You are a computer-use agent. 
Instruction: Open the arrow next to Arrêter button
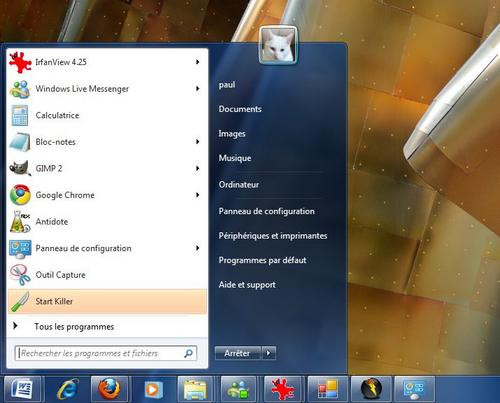pyautogui.click(x=269, y=353)
